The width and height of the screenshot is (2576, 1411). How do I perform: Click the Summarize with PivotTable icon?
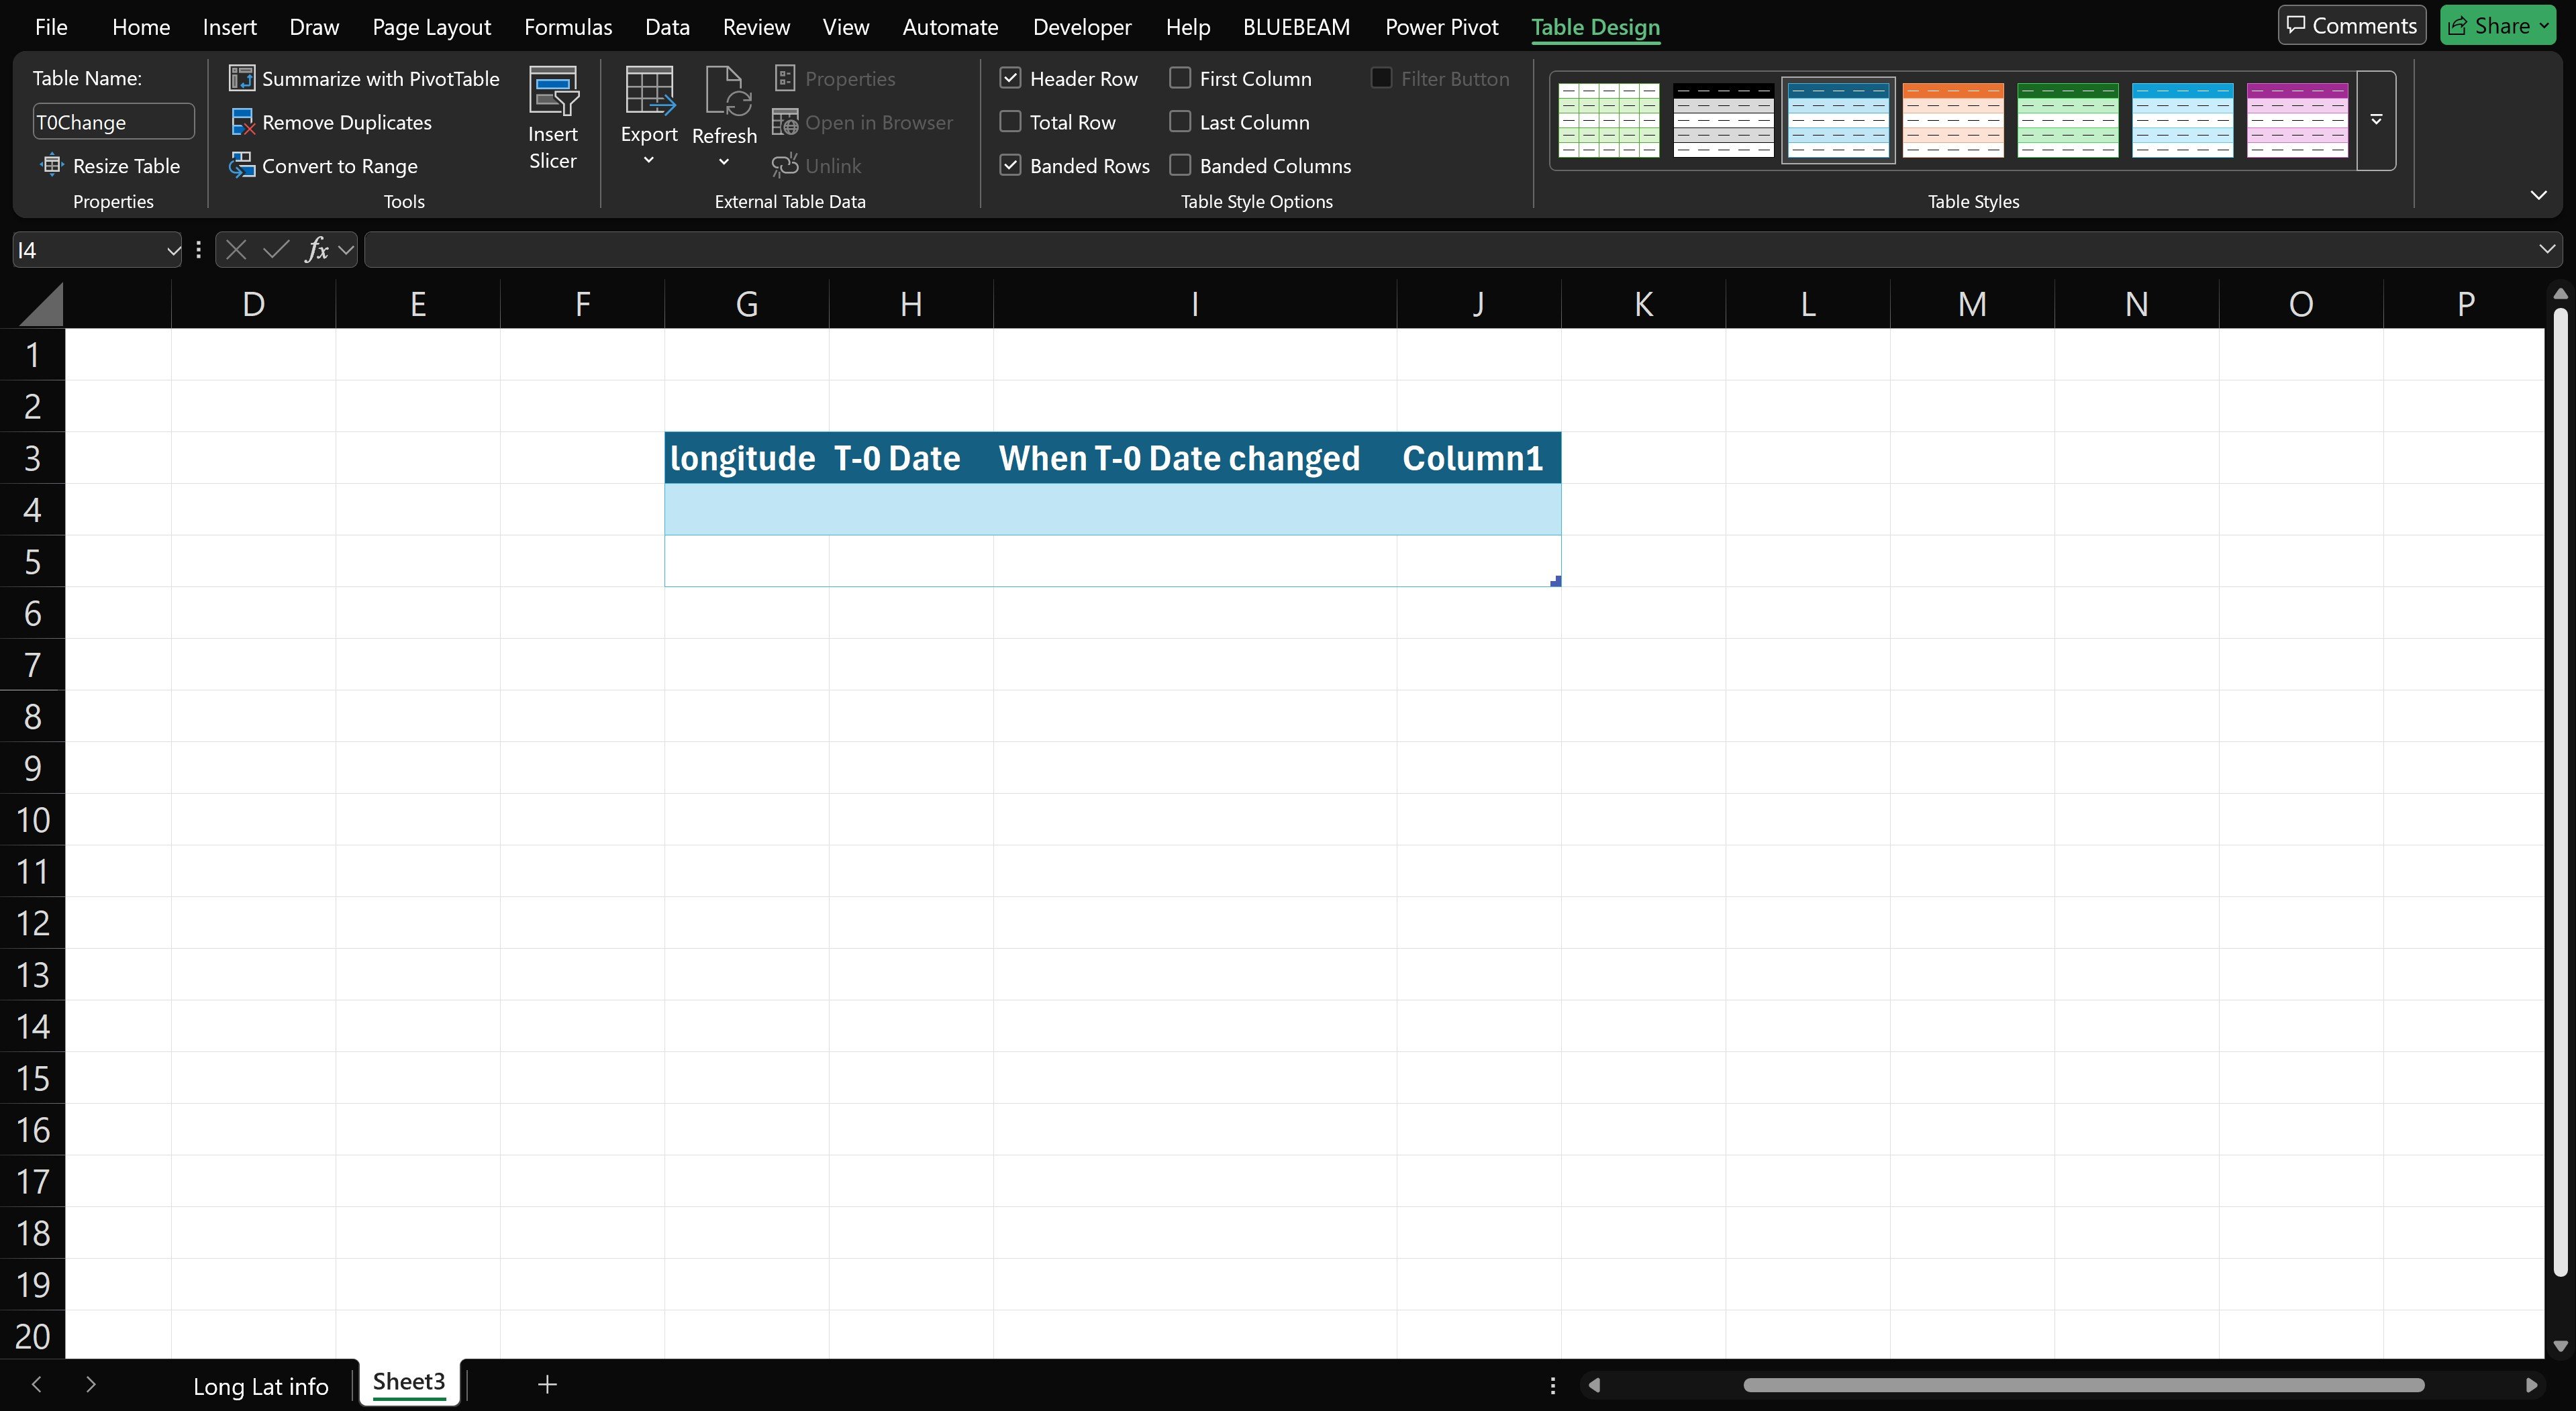click(242, 78)
